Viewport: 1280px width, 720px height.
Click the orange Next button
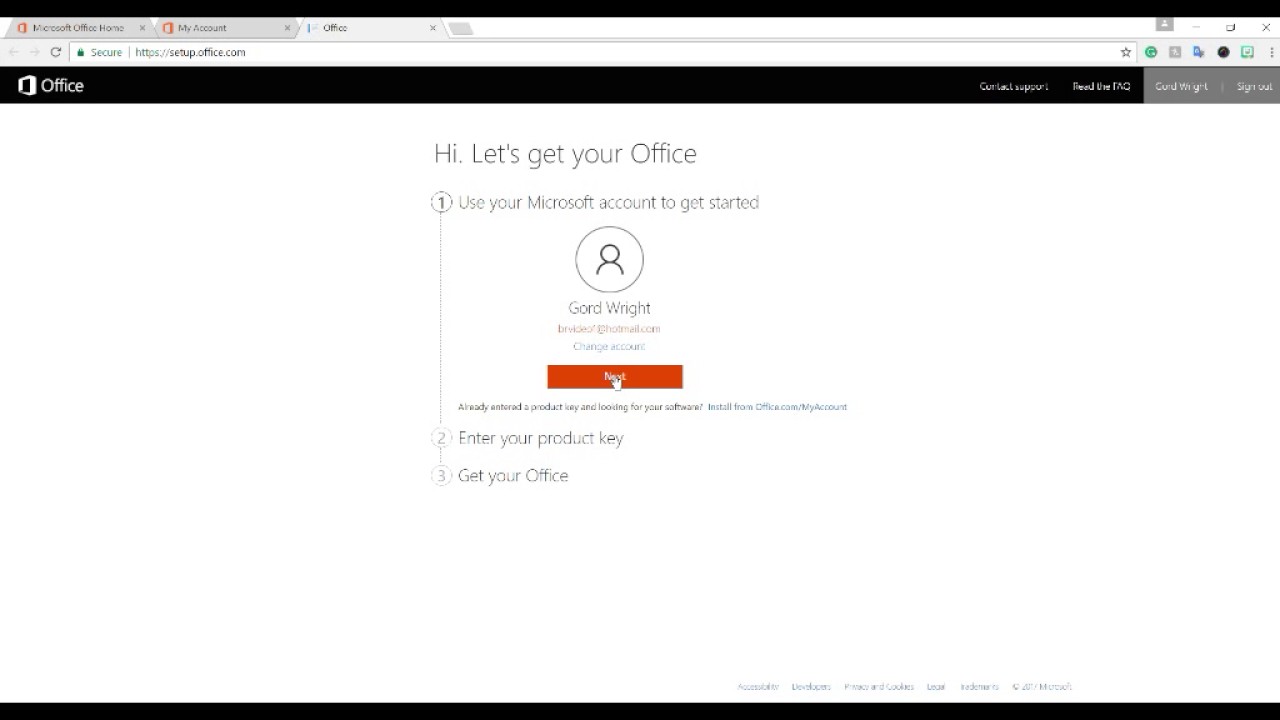pyautogui.click(x=615, y=377)
